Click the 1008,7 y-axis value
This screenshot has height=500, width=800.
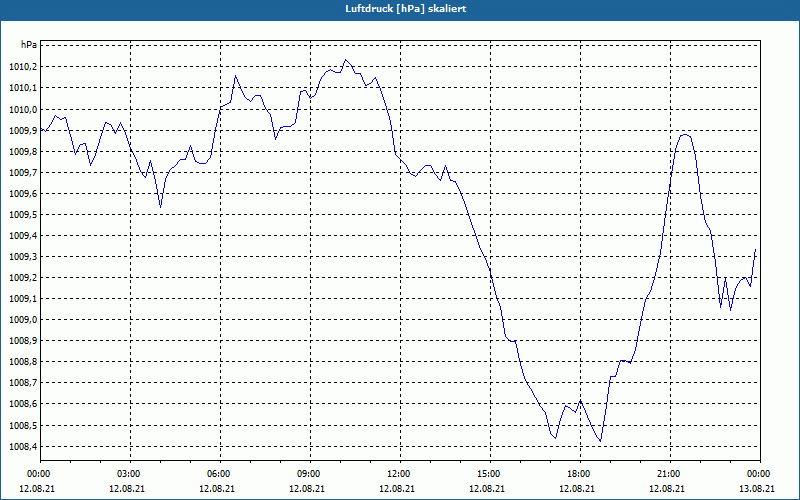[x=23, y=383]
